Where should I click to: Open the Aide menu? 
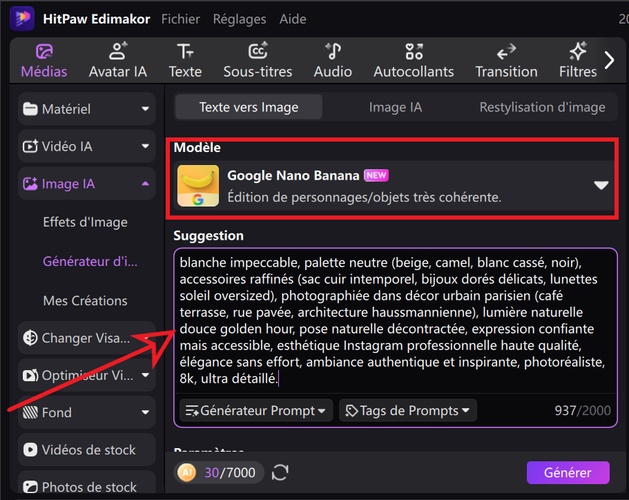click(x=293, y=19)
